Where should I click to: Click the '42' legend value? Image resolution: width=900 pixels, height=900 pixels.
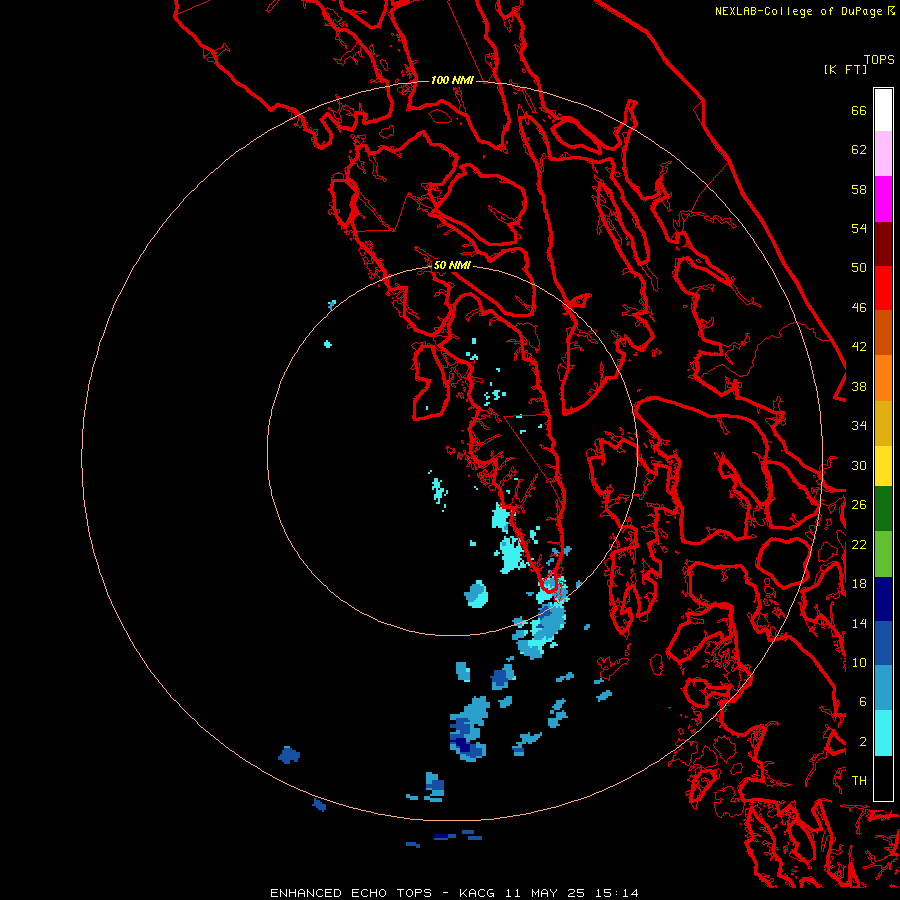coord(859,347)
